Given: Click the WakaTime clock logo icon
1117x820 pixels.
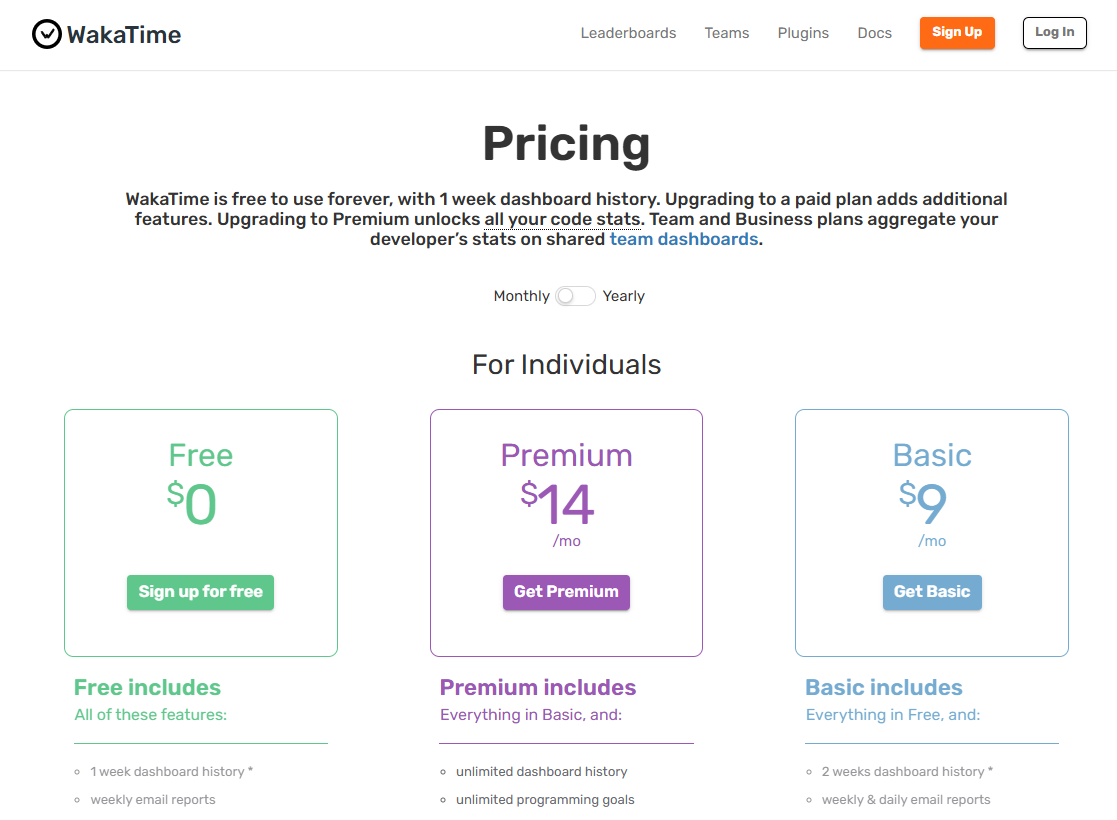Looking at the screenshot, I should click(47, 33).
